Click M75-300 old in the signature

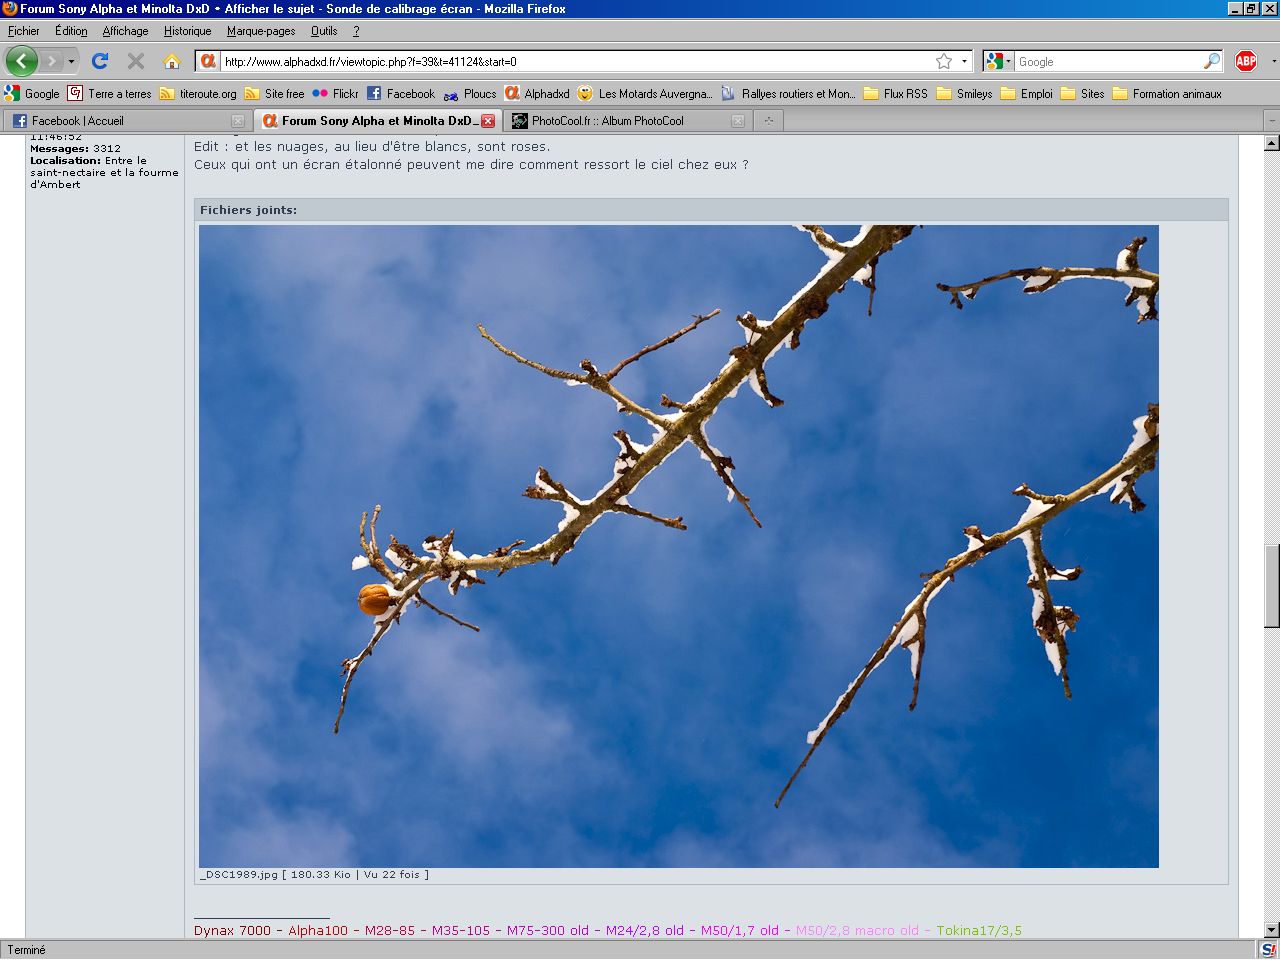[548, 930]
